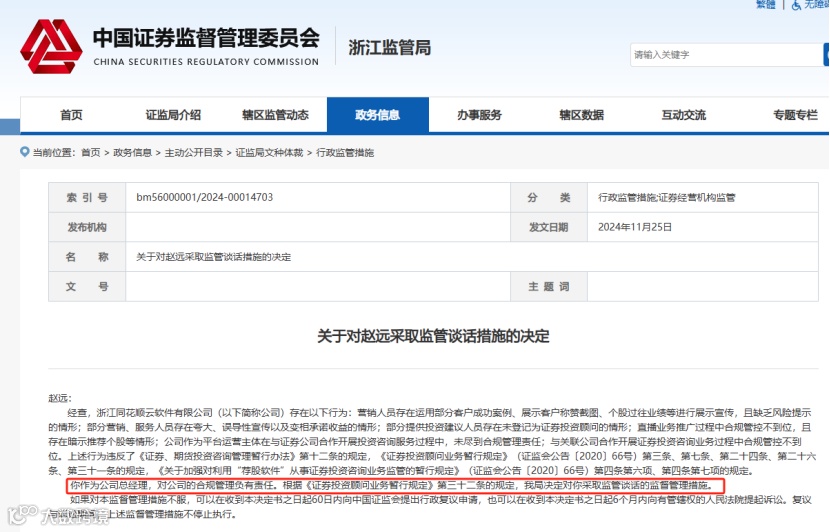Click the CSRC red logo emblem
The height and width of the screenshot is (532, 830).
51,47
